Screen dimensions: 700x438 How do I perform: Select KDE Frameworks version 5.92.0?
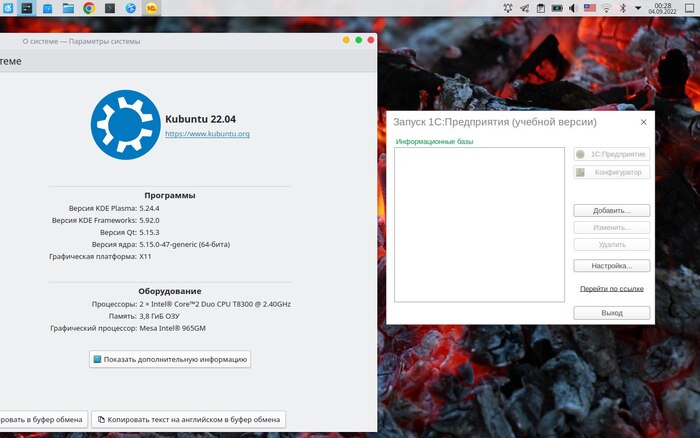coord(149,220)
